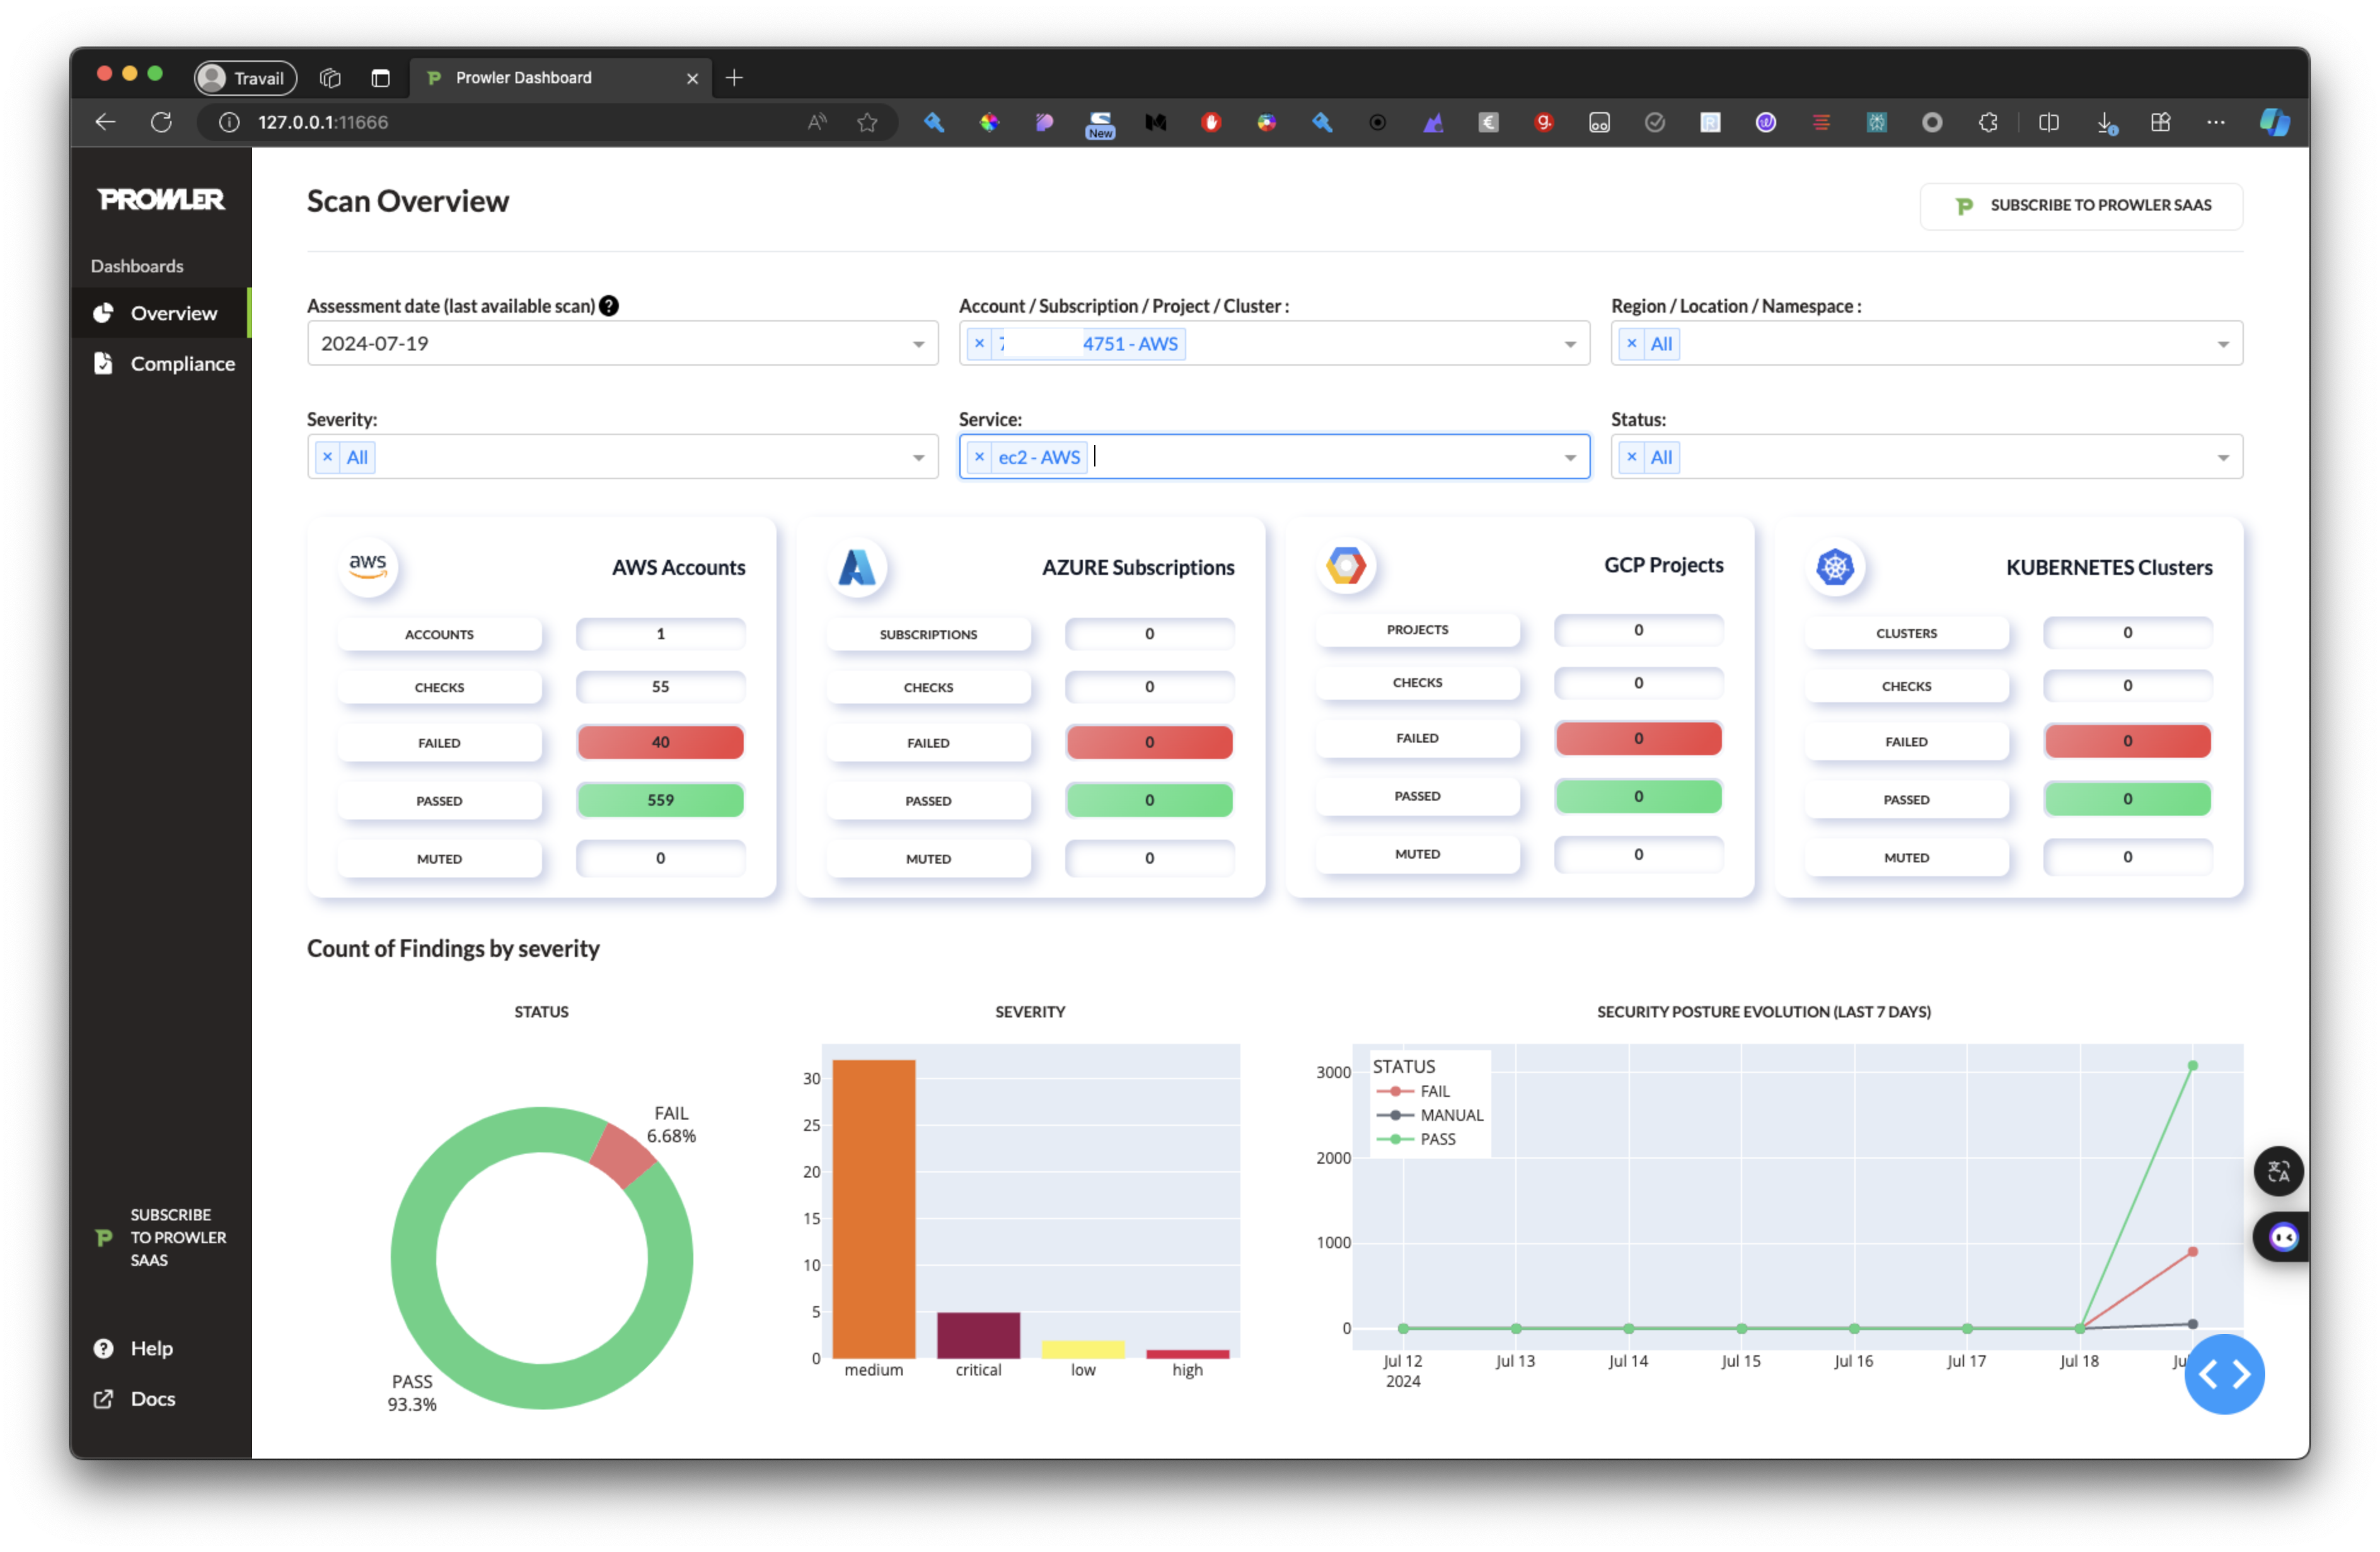The width and height of the screenshot is (2380, 1552).
Task: Select the Overview dashboard item
Action: 173,313
